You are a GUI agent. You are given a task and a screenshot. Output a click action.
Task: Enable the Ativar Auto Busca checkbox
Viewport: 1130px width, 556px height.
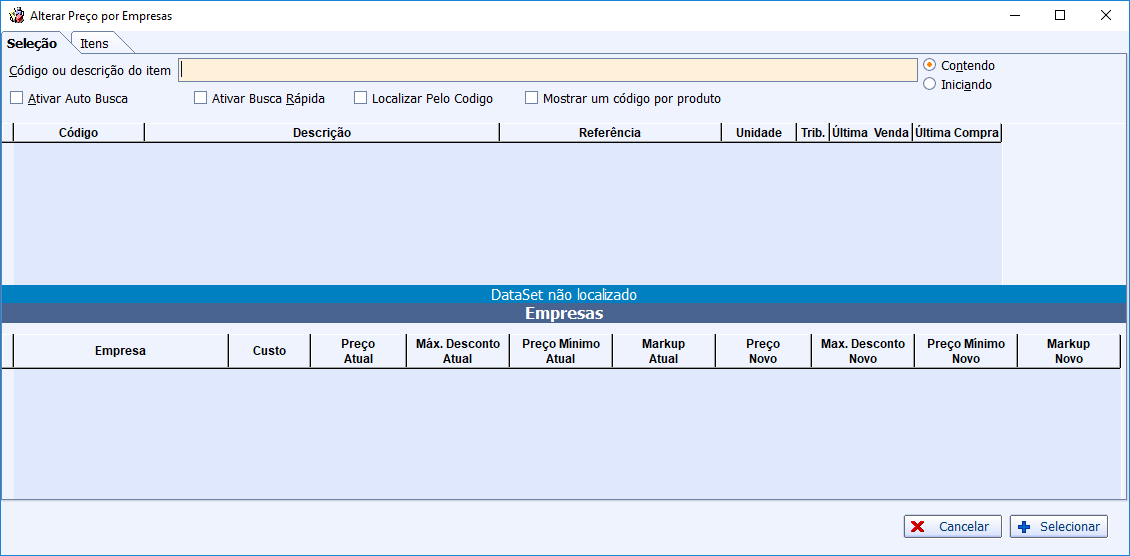click(17, 99)
